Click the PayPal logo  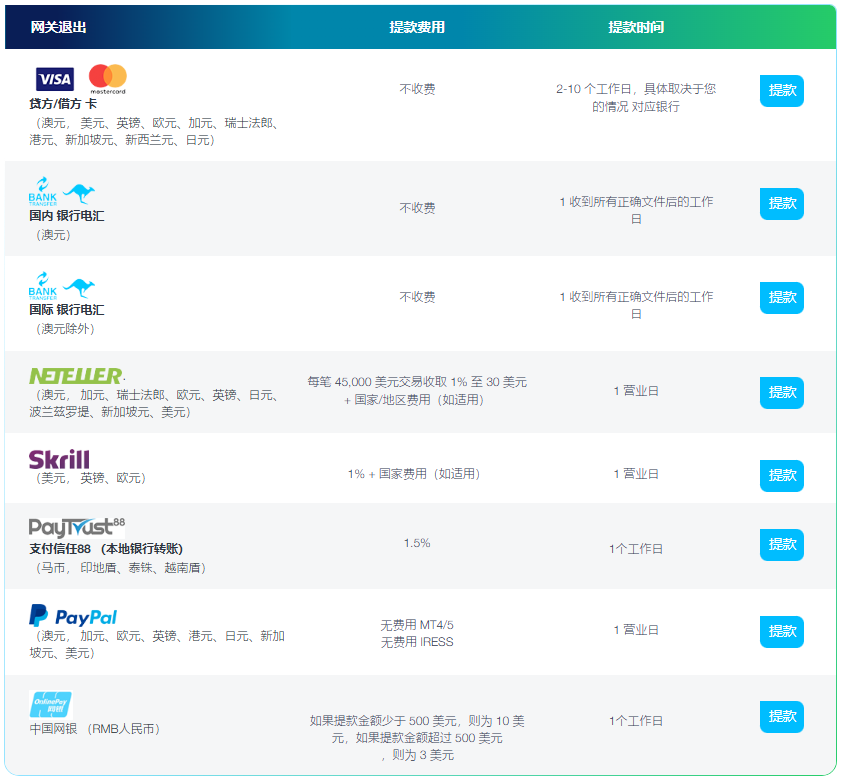pyautogui.click(x=73, y=616)
